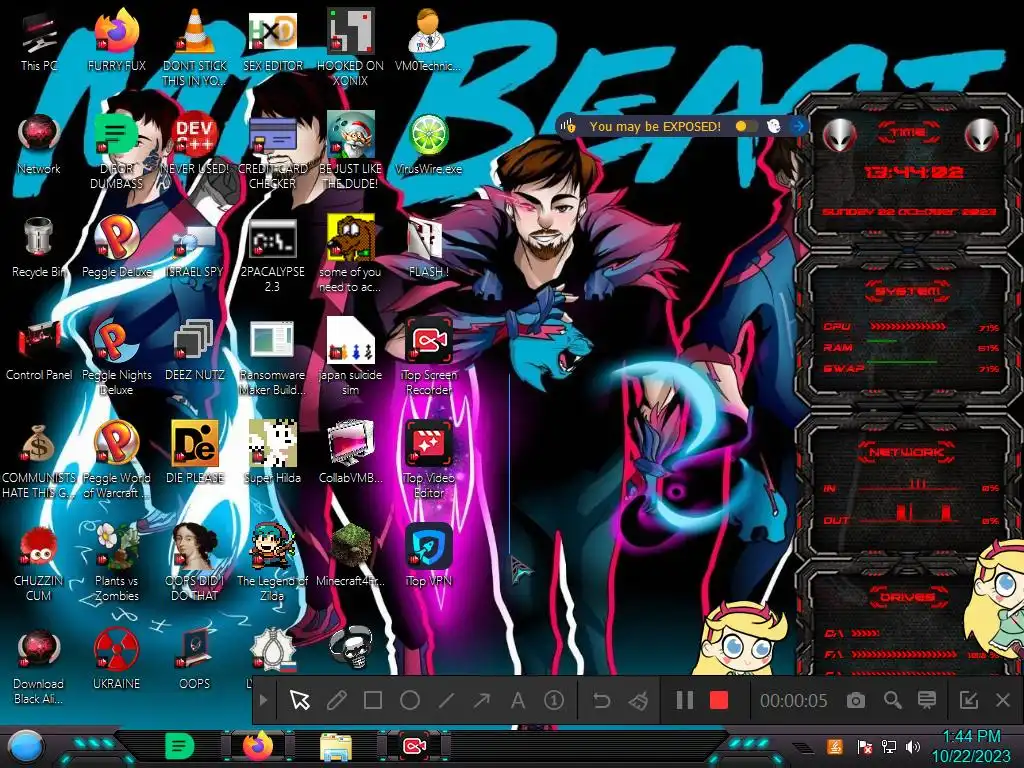Viewport: 1024px width, 768px height.
Task: Click the network tray icon
Action: 889,746
